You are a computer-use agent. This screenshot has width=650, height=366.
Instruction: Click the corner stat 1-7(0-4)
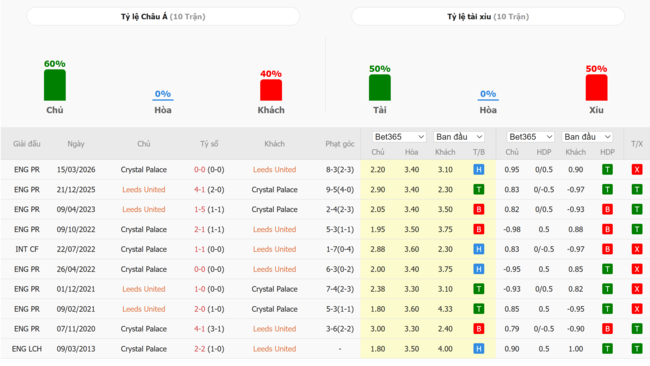[x=340, y=249]
